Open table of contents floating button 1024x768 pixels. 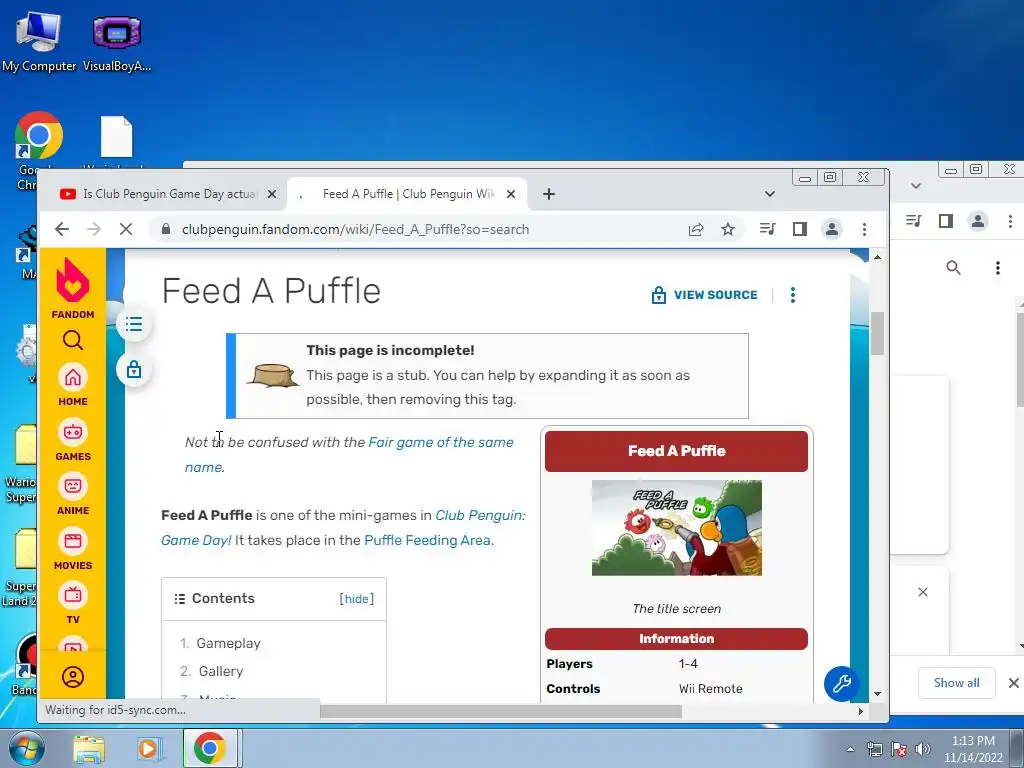pos(134,325)
